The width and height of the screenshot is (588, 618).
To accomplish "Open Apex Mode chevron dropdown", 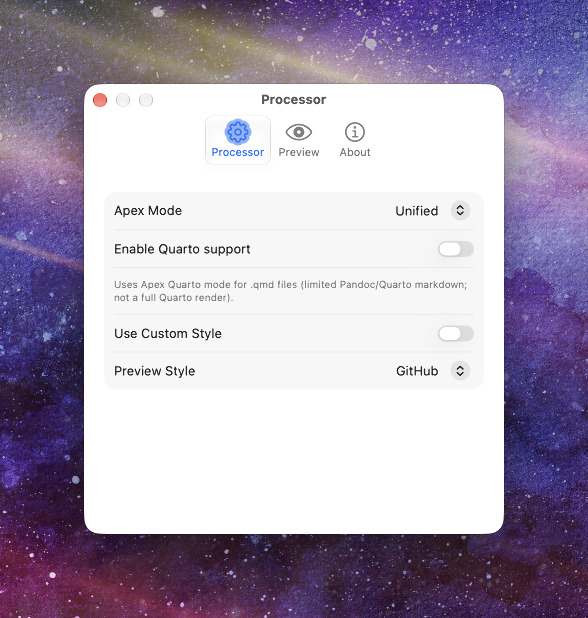I will [x=460, y=210].
